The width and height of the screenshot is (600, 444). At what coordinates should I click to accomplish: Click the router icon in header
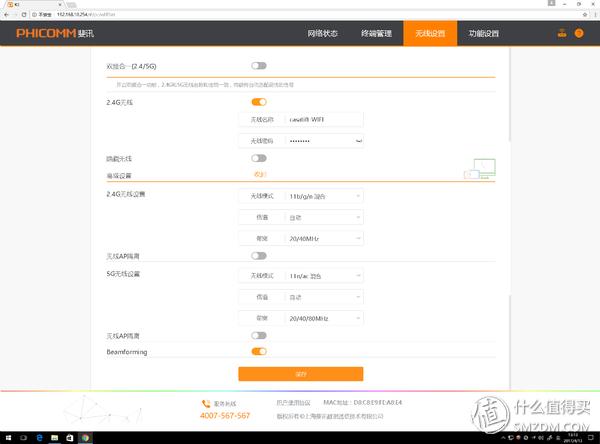coord(562,33)
